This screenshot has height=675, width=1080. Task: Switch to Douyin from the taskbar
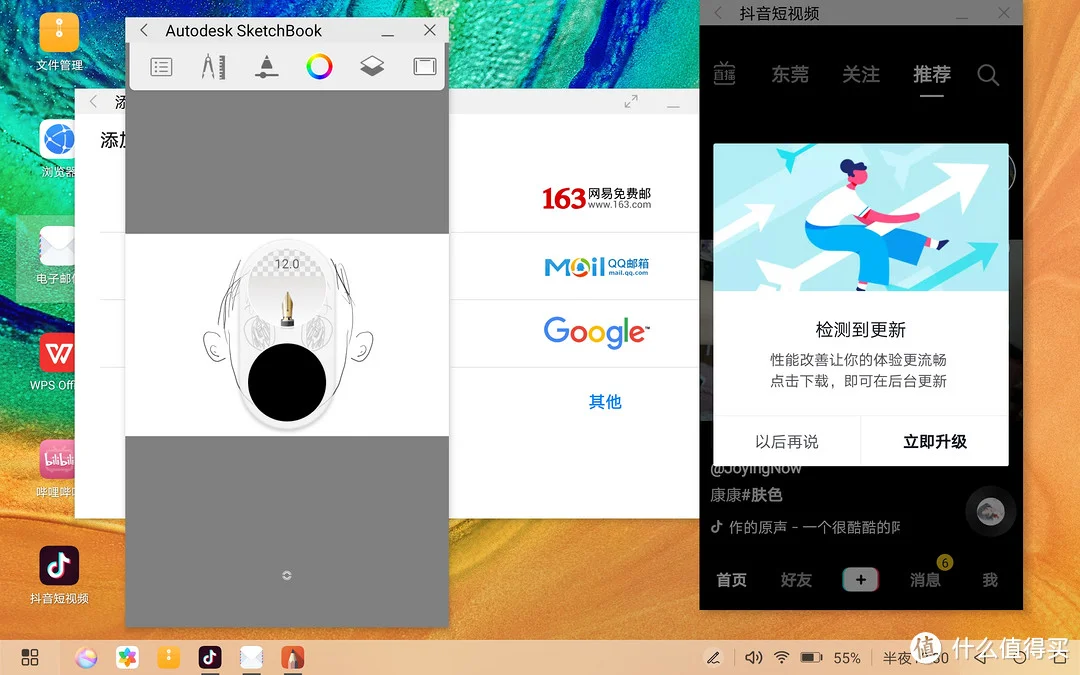(x=210, y=658)
